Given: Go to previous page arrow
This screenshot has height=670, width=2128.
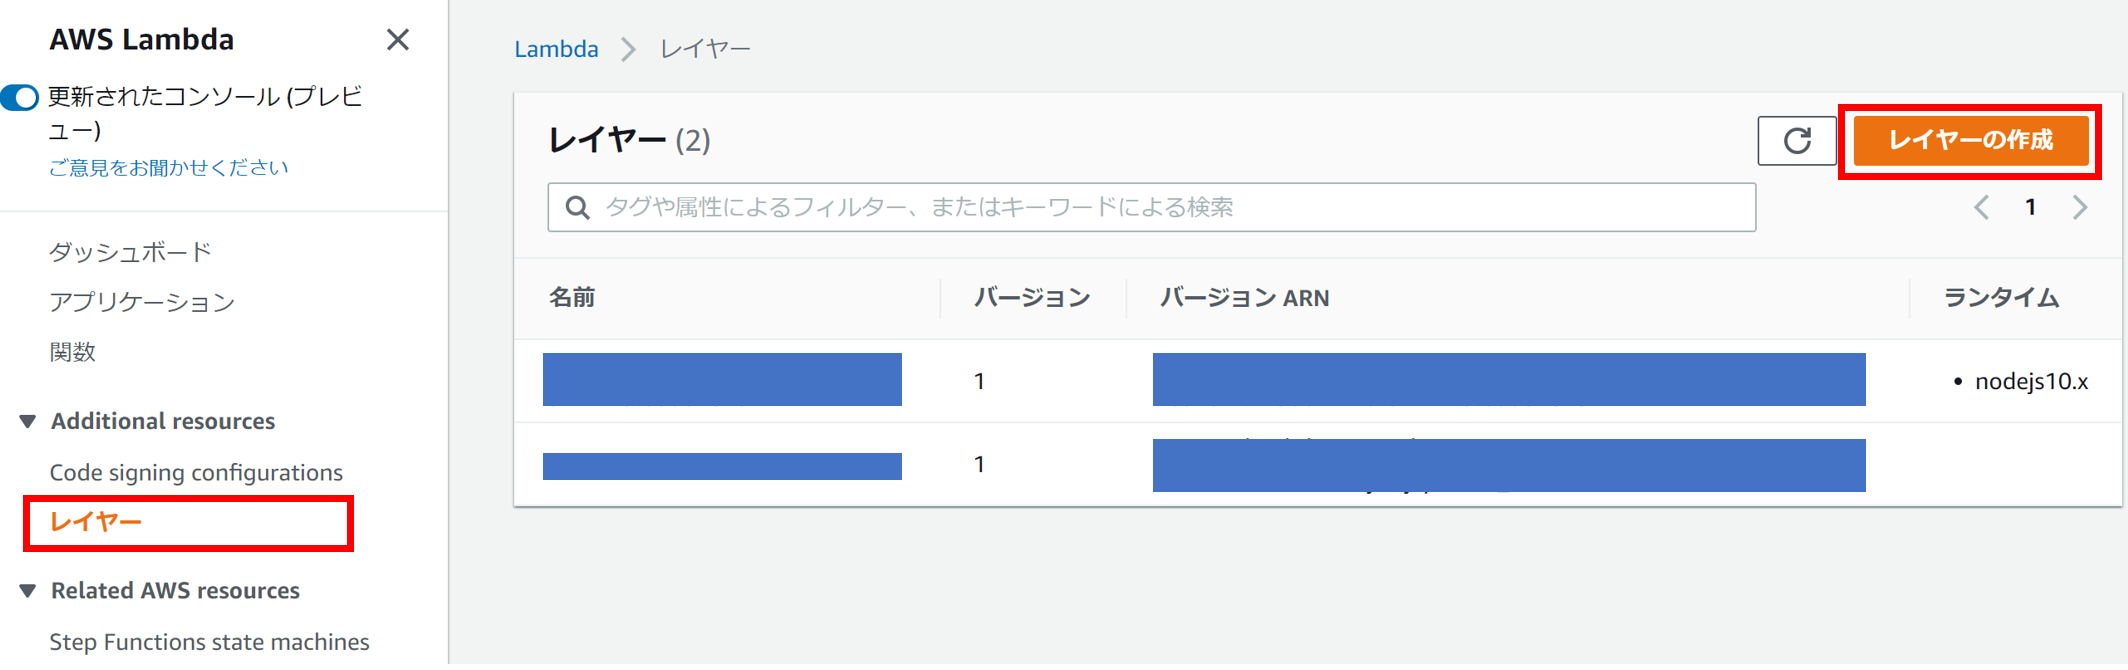Looking at the screenshot, I should point(1981,207).
